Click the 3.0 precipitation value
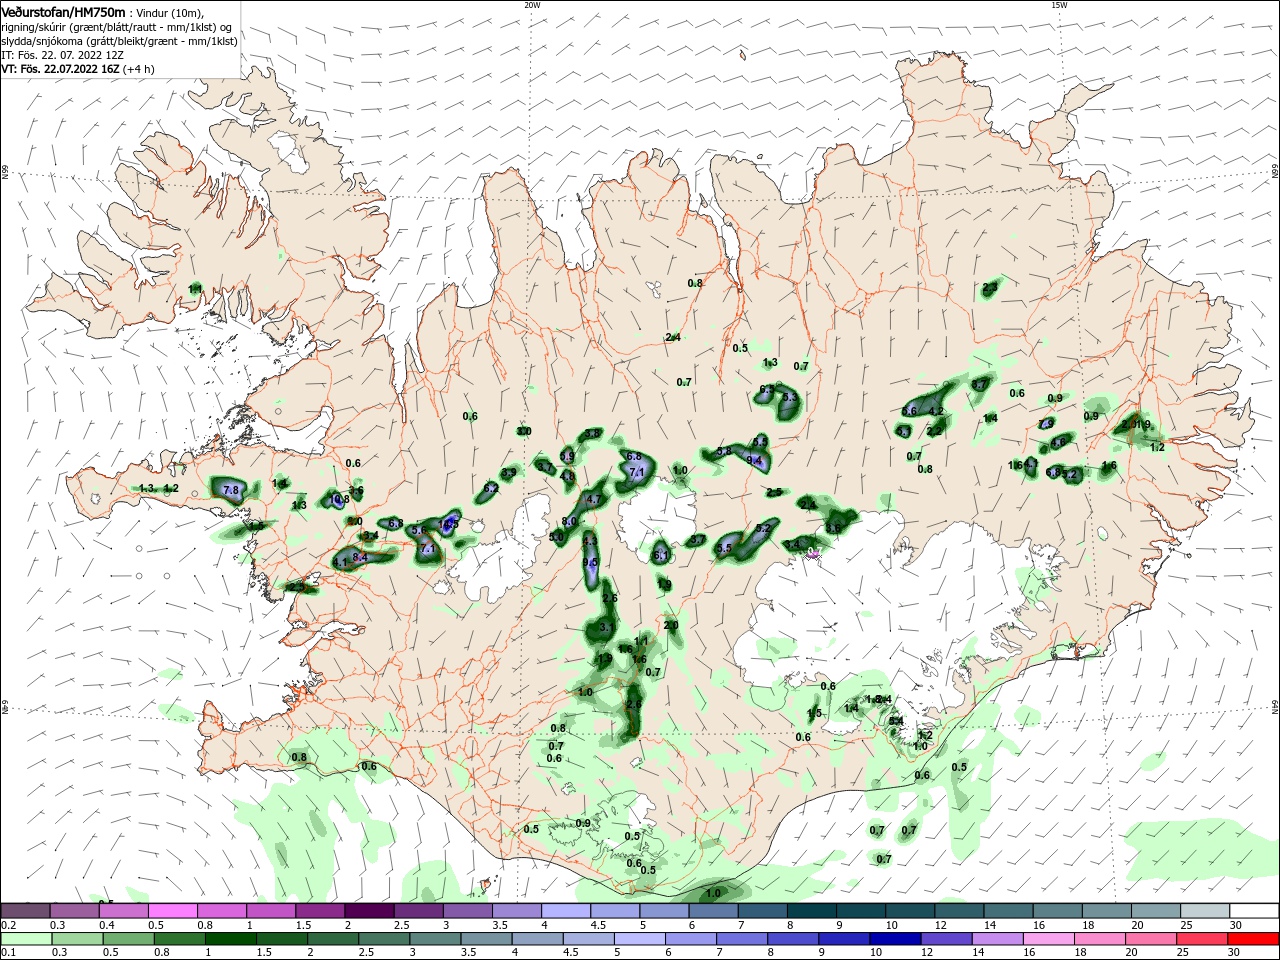 [x=524, y=431]
